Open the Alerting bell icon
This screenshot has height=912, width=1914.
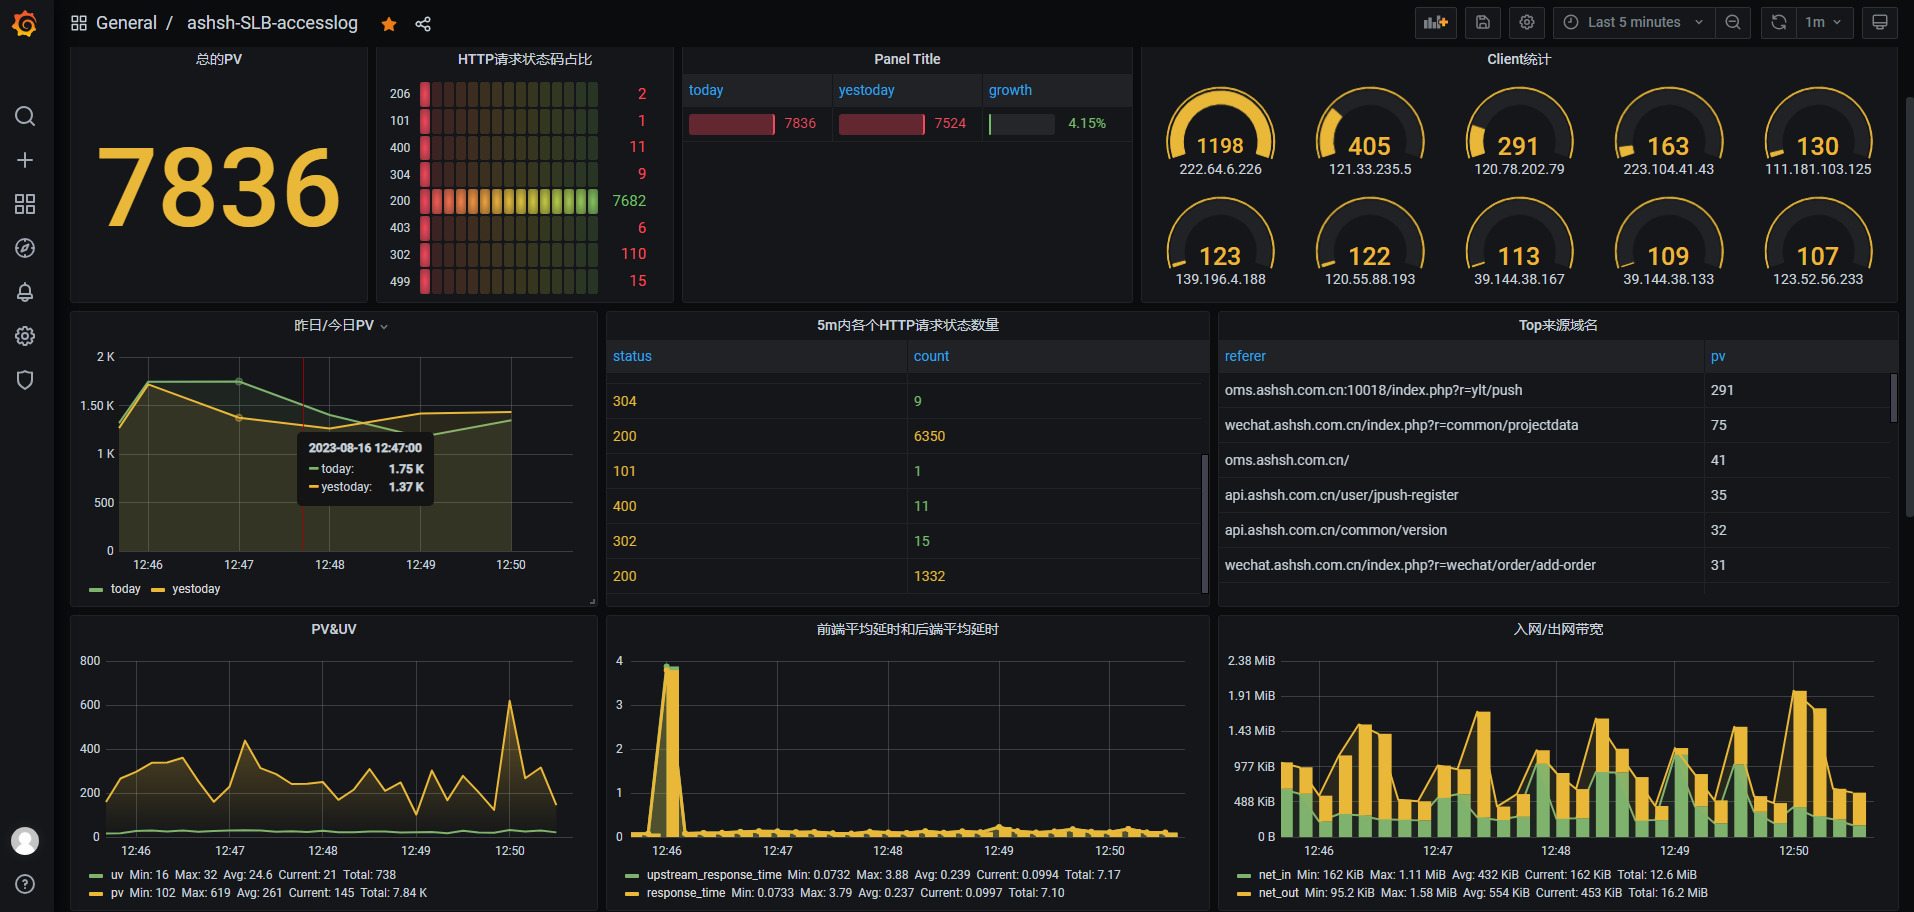[x=25, y=292]
